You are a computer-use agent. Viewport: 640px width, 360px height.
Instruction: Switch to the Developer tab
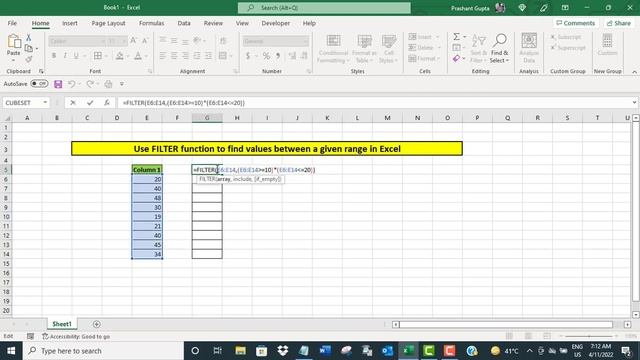pos(276,23)
